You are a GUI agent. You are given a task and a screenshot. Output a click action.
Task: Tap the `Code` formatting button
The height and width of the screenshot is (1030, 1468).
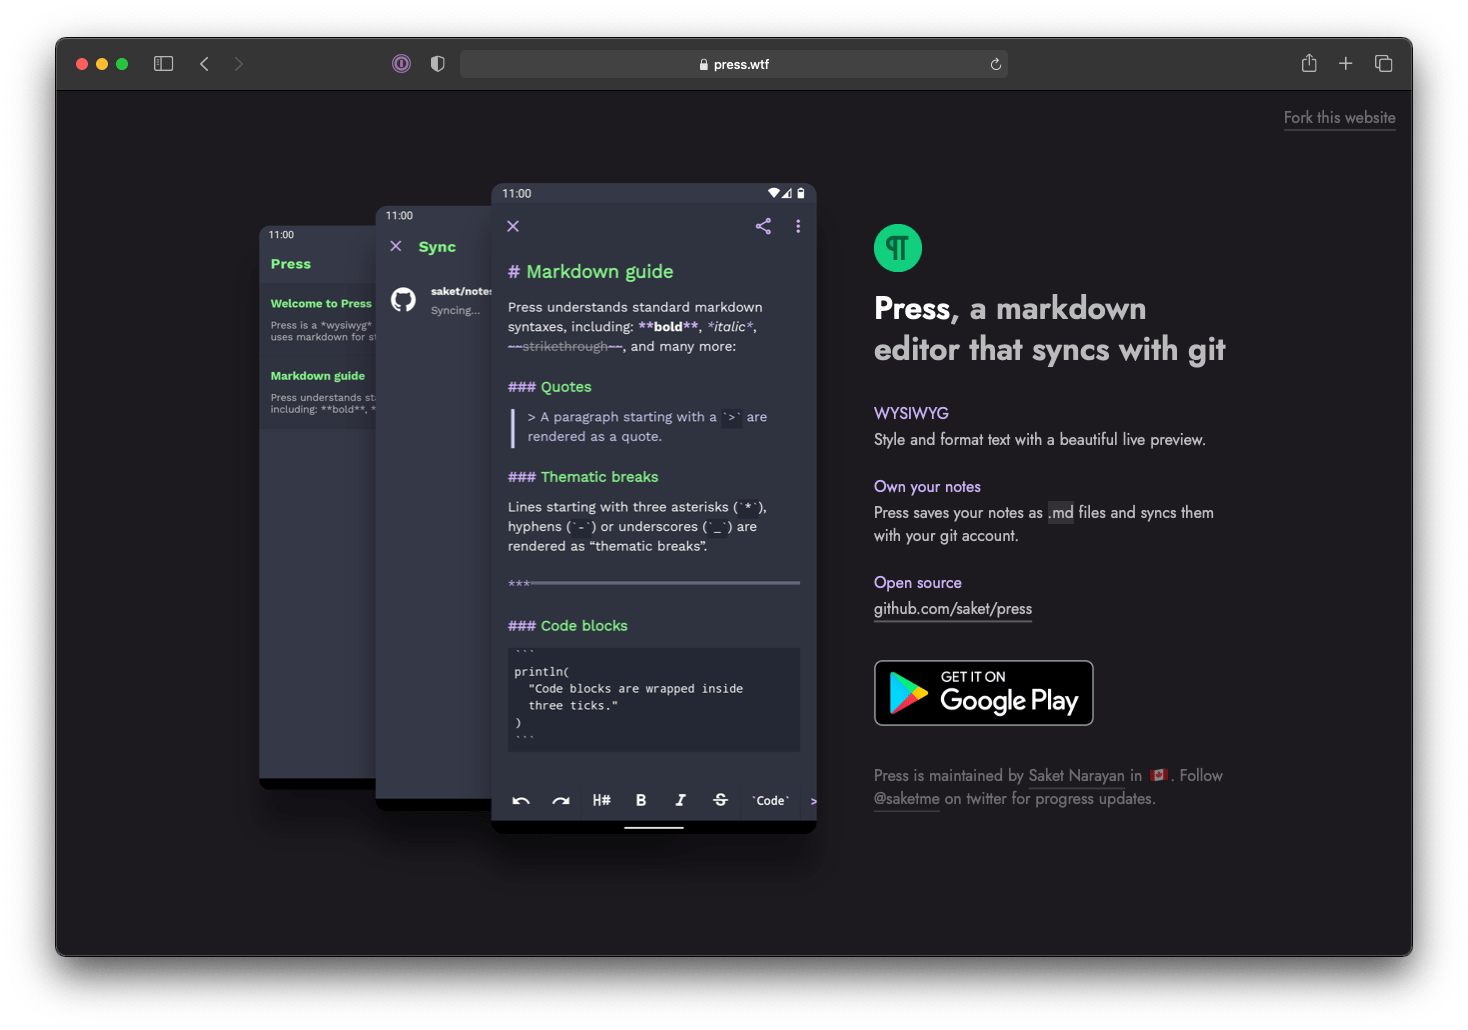point(770,800)
